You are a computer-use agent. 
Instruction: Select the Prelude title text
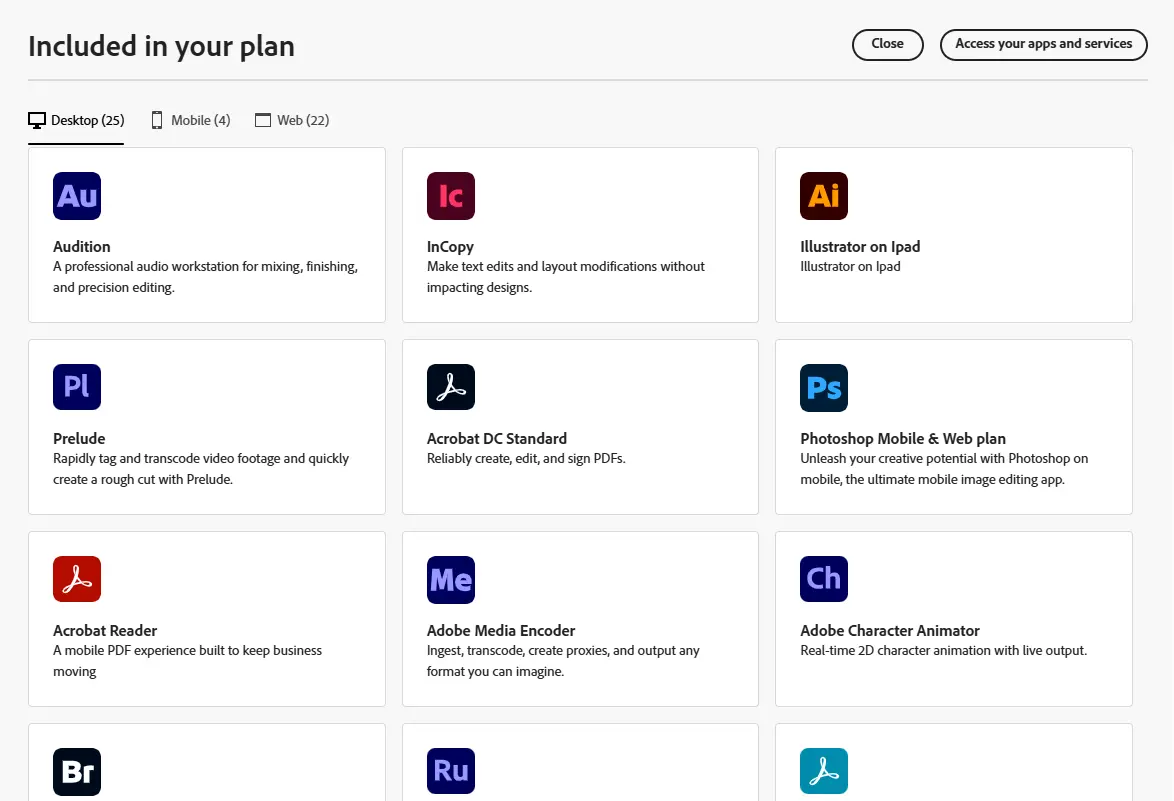pos(79,439)
